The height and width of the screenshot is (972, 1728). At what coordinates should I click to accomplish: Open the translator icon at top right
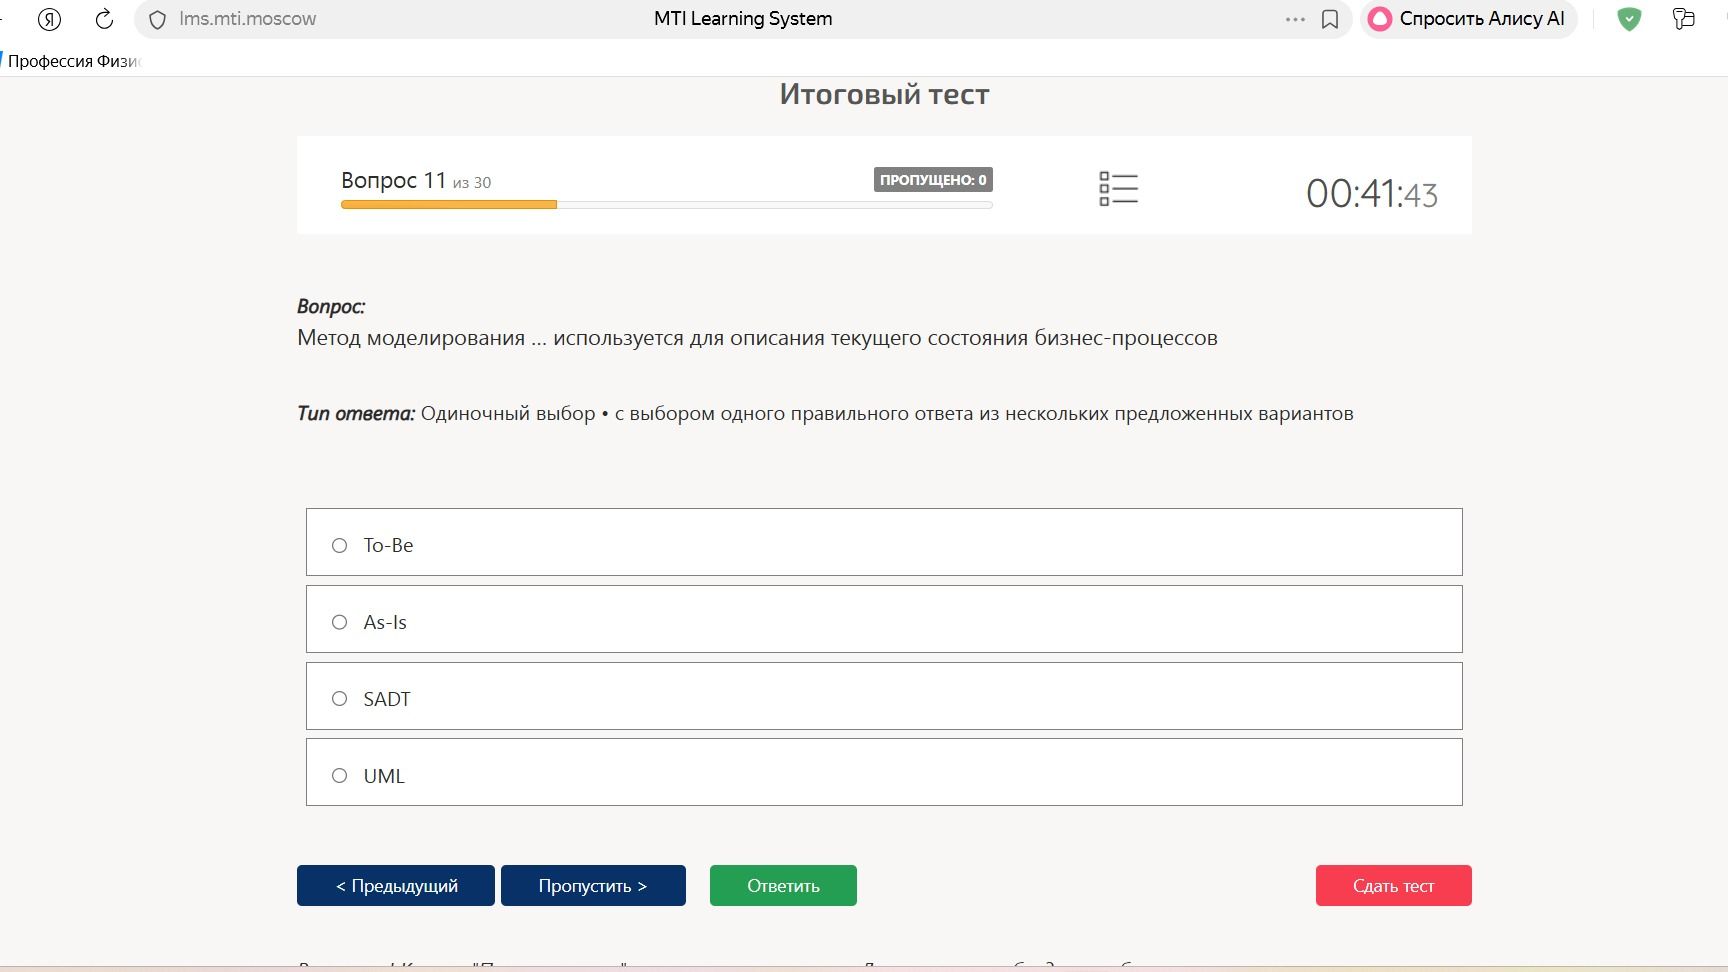1684,19
